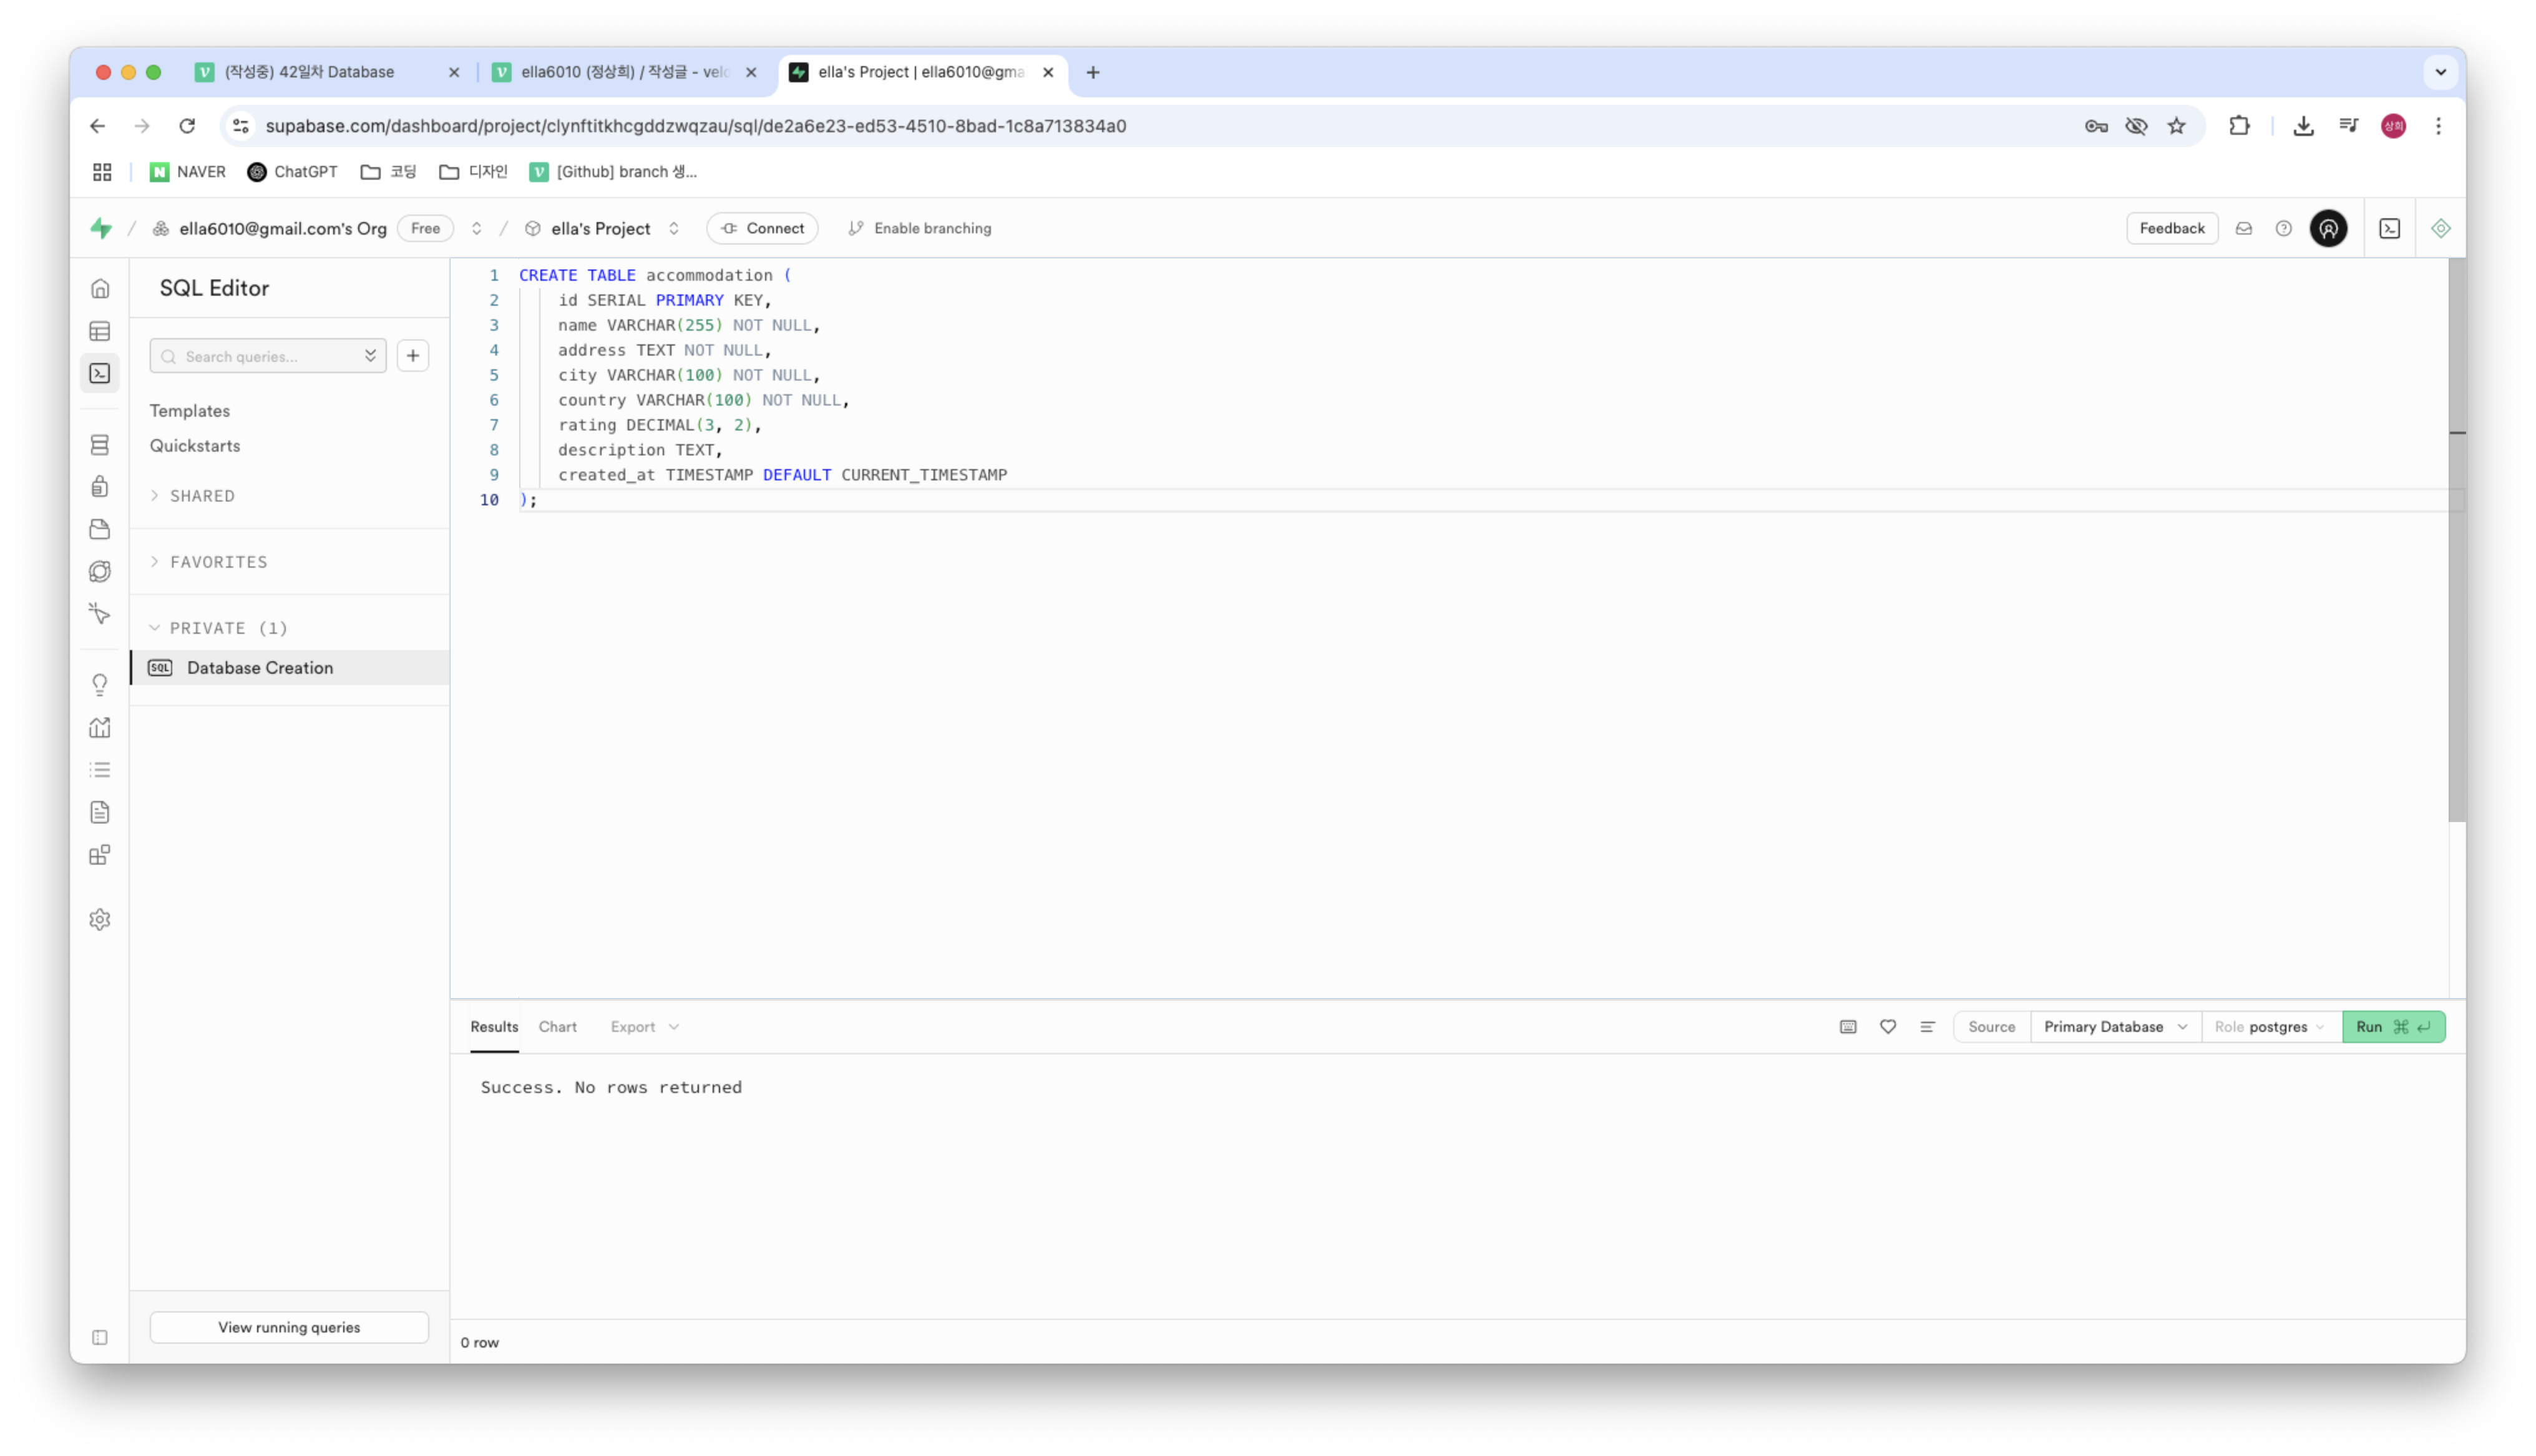Open ella6010@gmail.com's Org link
The height and width of the screenshot is (1456, 2536).
283,228
